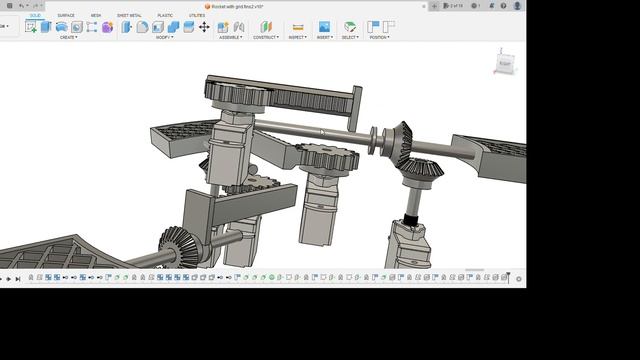The image size is (640, 360).
Task: Click the first feature in the timeline
Action: tap(31, 278)
